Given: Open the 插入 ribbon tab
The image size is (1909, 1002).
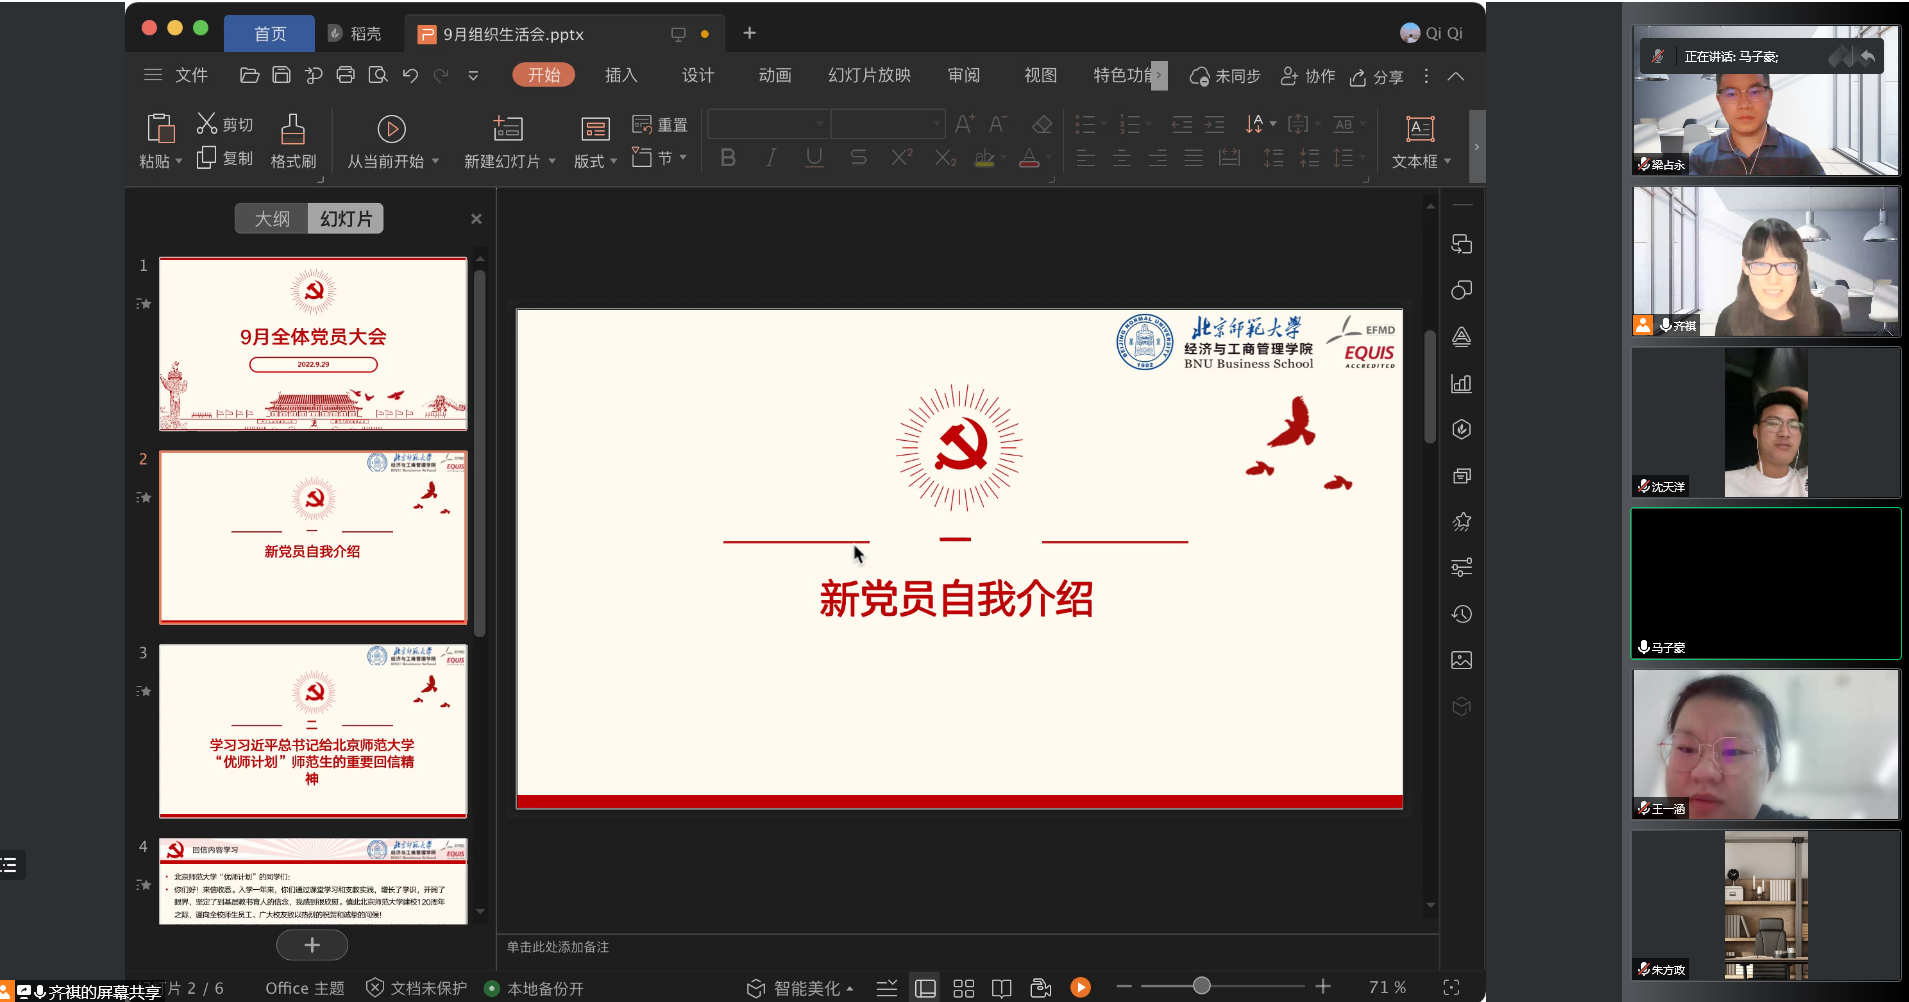Looking at the screenshot, I should [620, 76].
